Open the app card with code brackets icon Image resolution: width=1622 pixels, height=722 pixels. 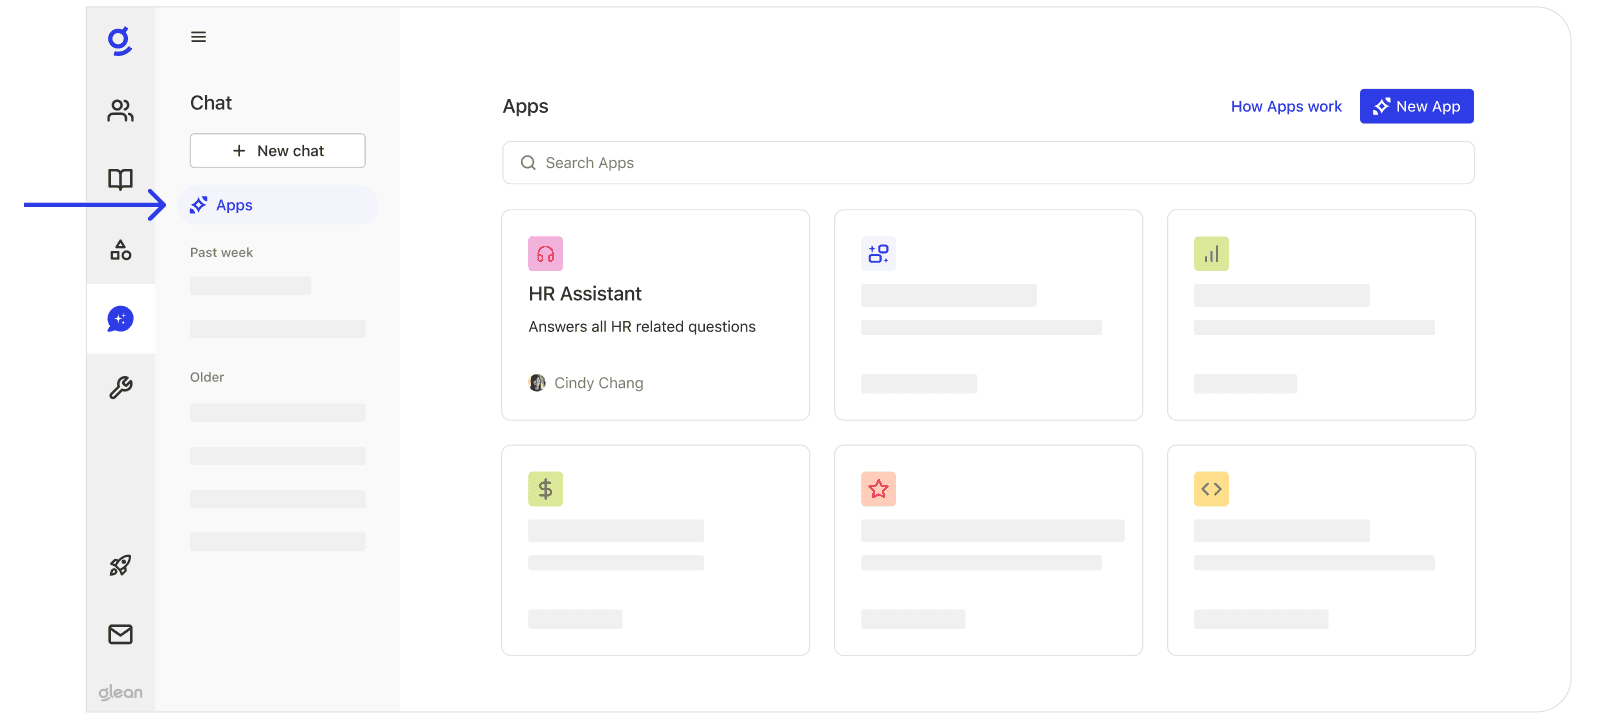[1321, 551]
